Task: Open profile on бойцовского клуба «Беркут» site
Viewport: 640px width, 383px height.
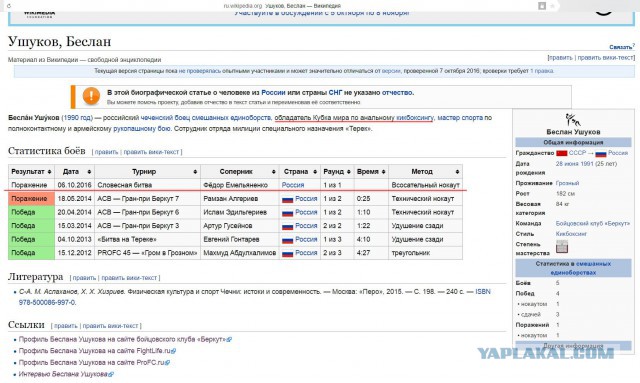Action: (122, 339)
